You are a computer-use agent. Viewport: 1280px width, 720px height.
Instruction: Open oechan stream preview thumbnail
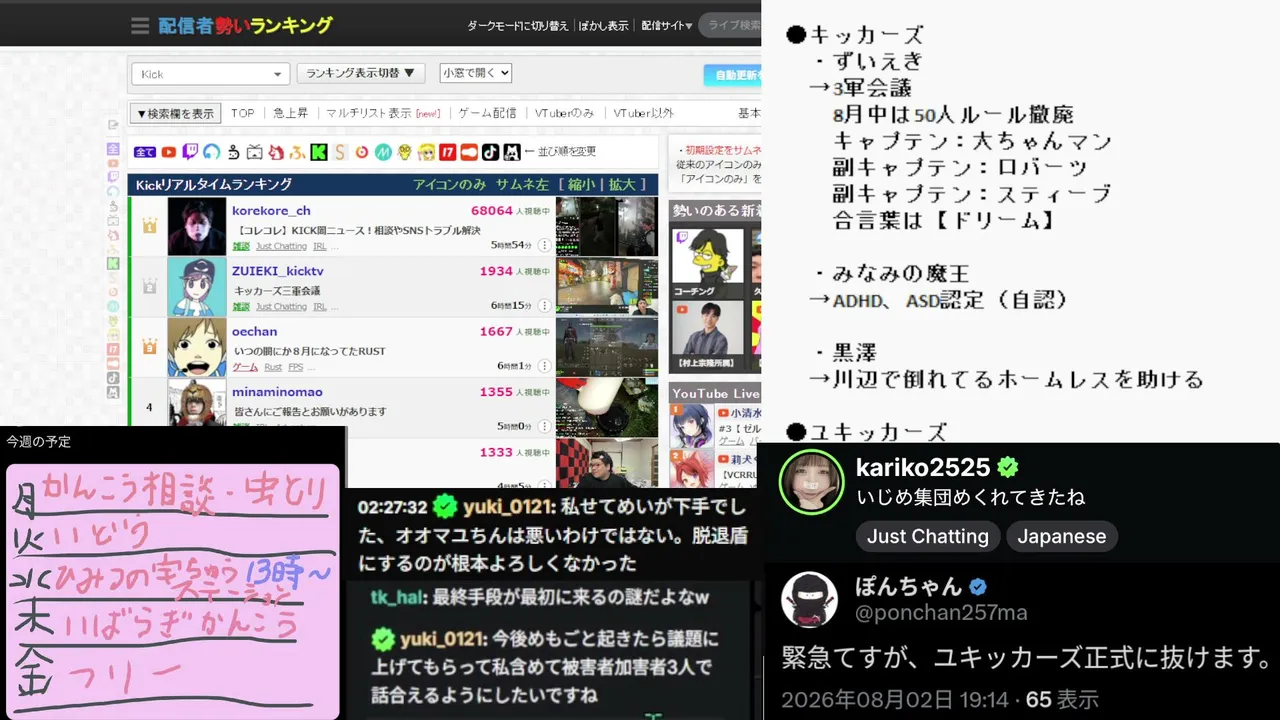[607, 347]
